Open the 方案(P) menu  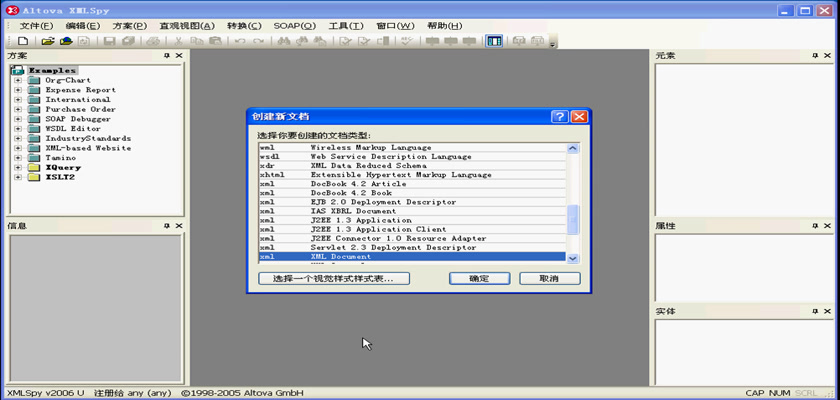(129, 26)
